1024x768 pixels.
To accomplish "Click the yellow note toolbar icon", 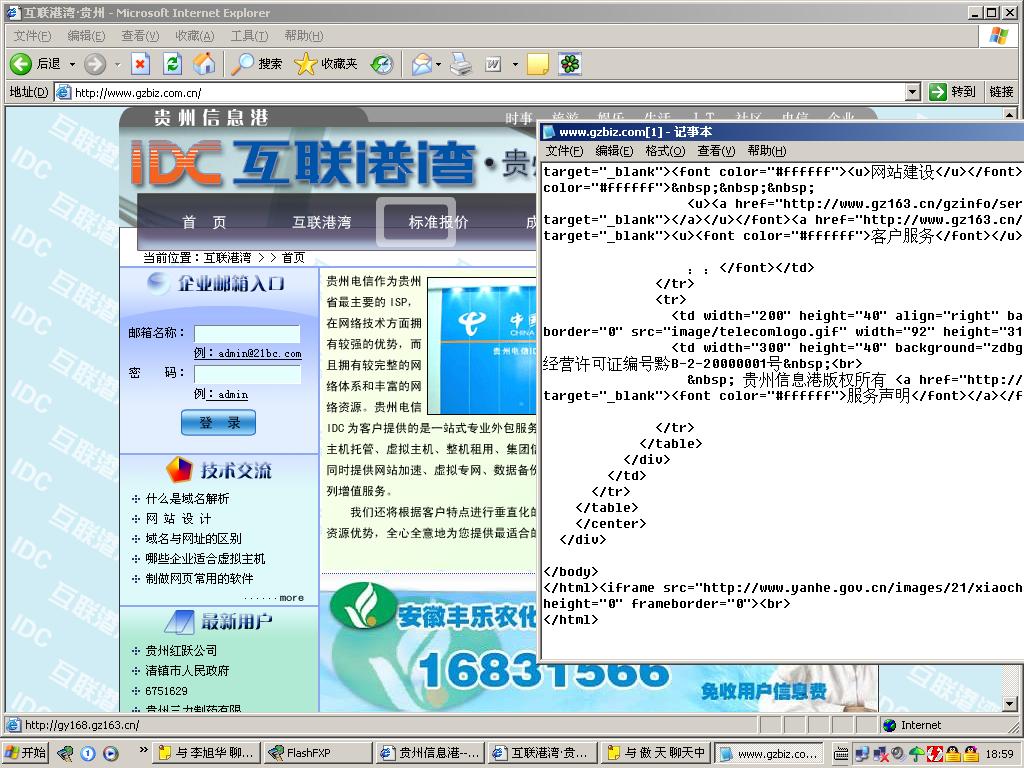I will [x=537, y=64].
